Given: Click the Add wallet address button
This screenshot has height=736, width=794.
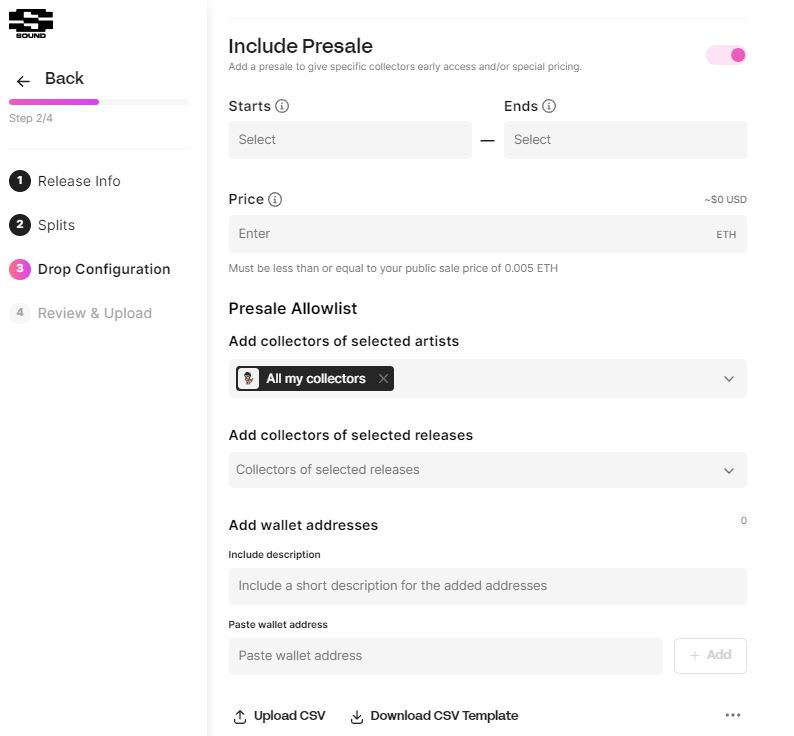Looking at the screenshot, I should coord(710,656).
